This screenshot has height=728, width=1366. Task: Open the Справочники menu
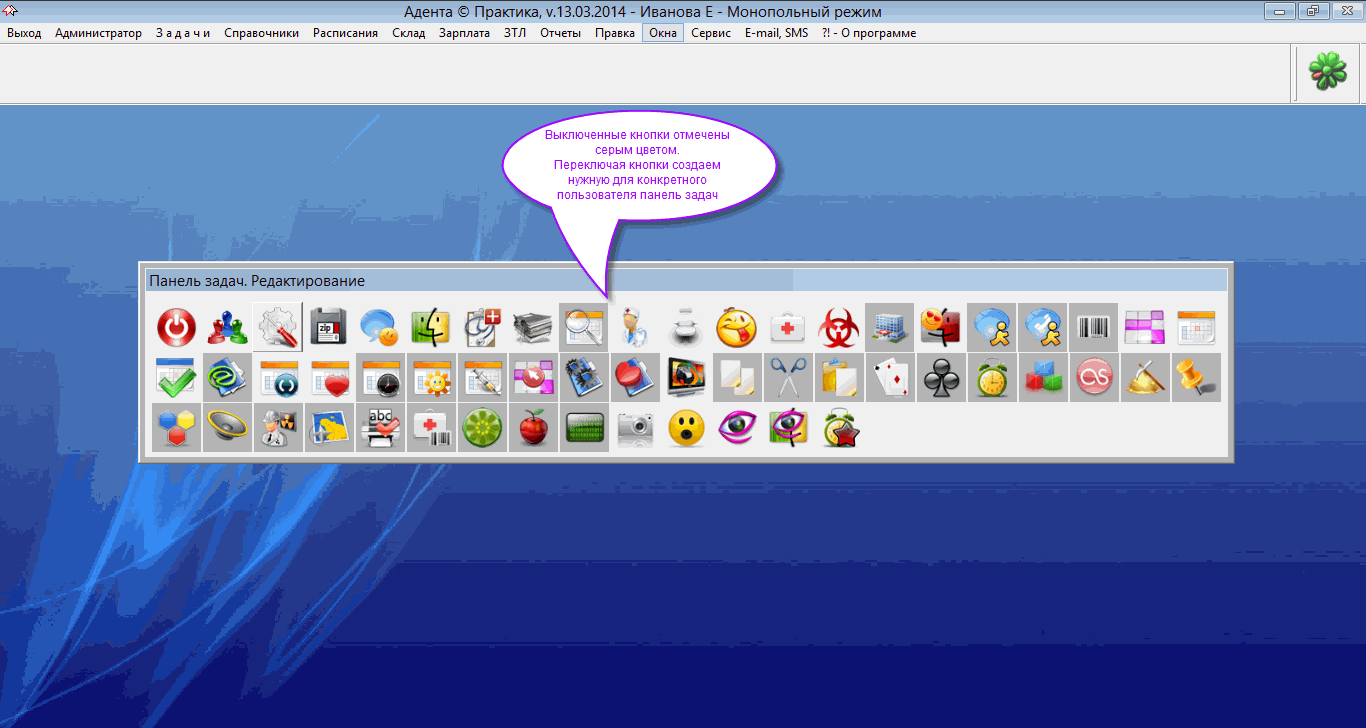pos(261,33)
